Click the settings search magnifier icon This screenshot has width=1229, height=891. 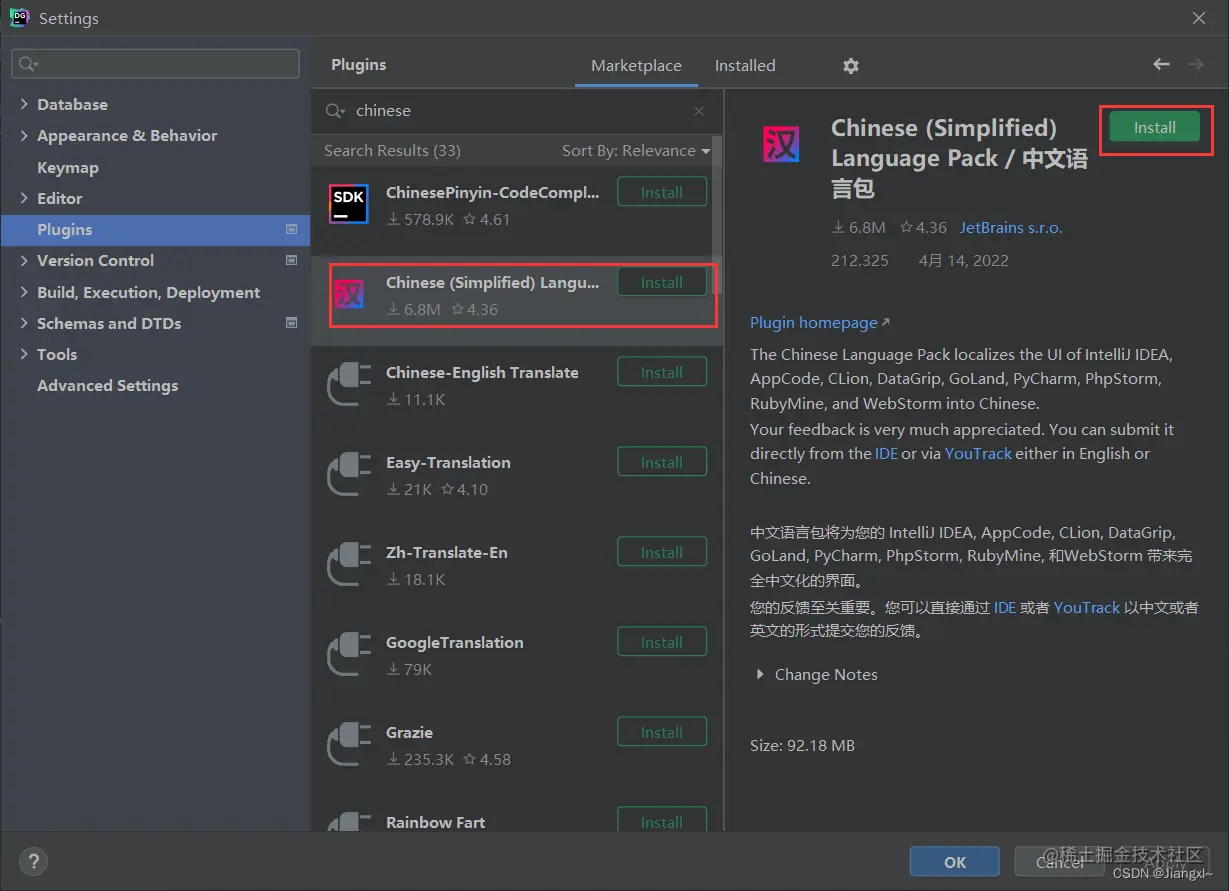[28, 64]
